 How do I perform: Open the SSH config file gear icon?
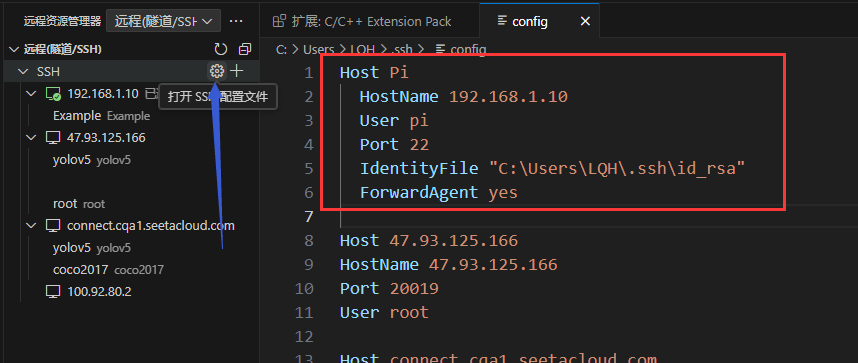pyautogui.click(x=217, y=71)
